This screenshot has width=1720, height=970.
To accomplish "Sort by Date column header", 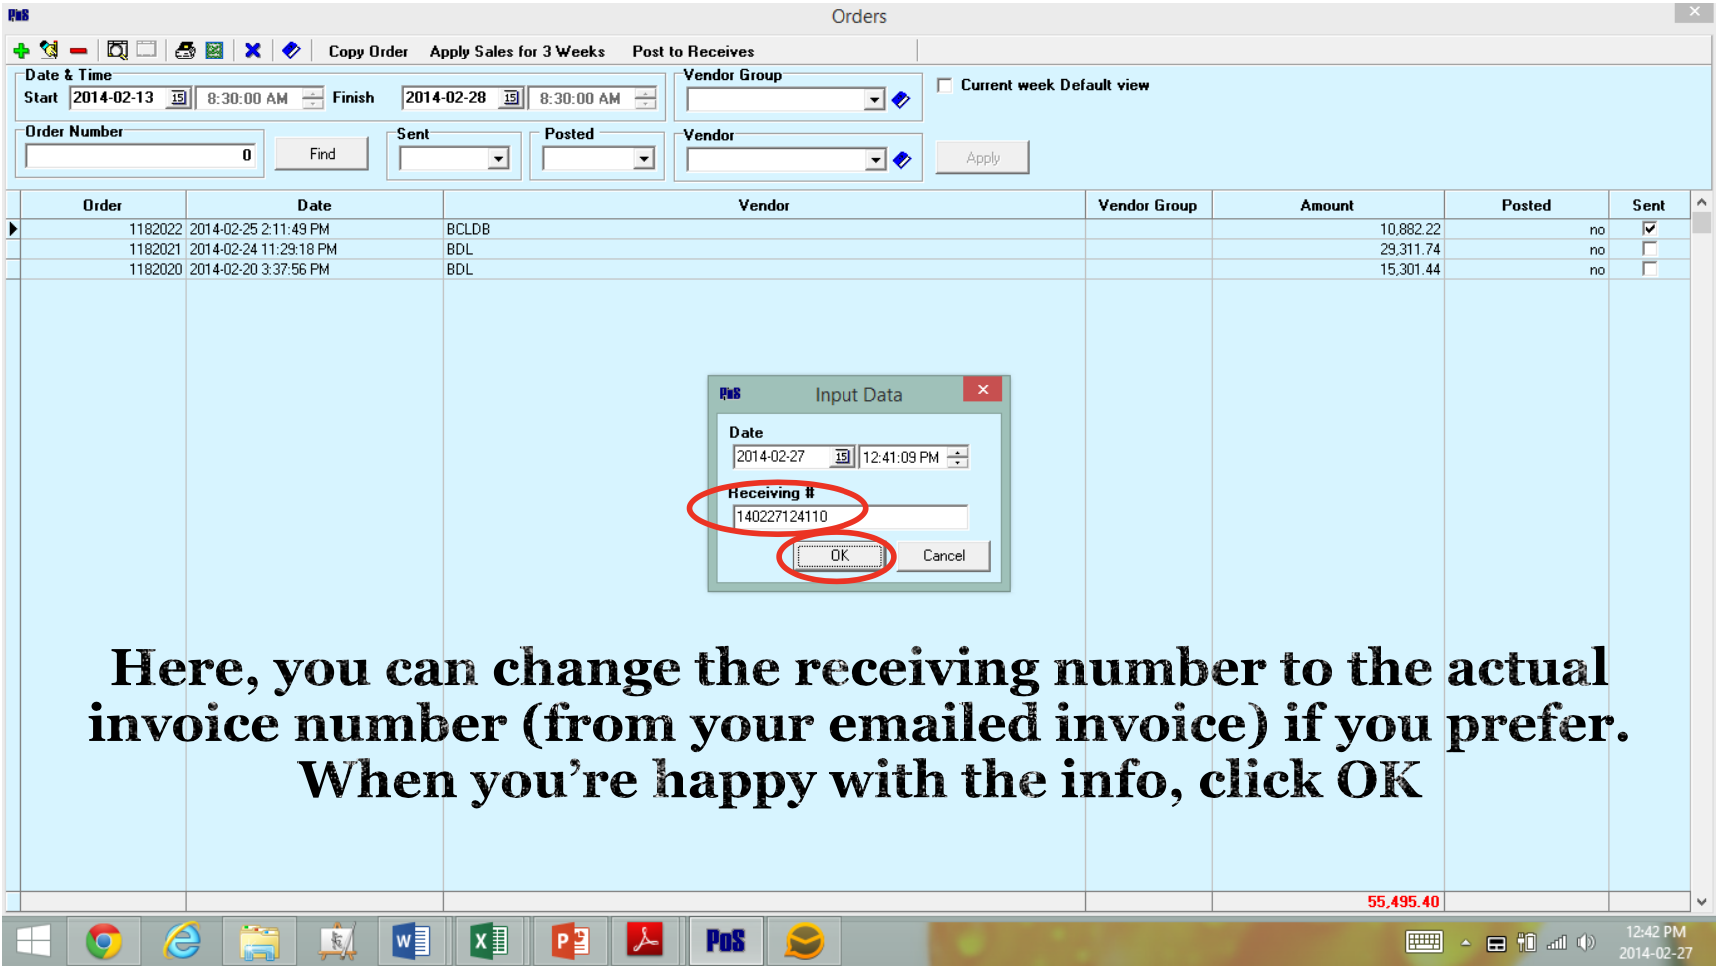I will pyautogui.click(x=314, y=205).
